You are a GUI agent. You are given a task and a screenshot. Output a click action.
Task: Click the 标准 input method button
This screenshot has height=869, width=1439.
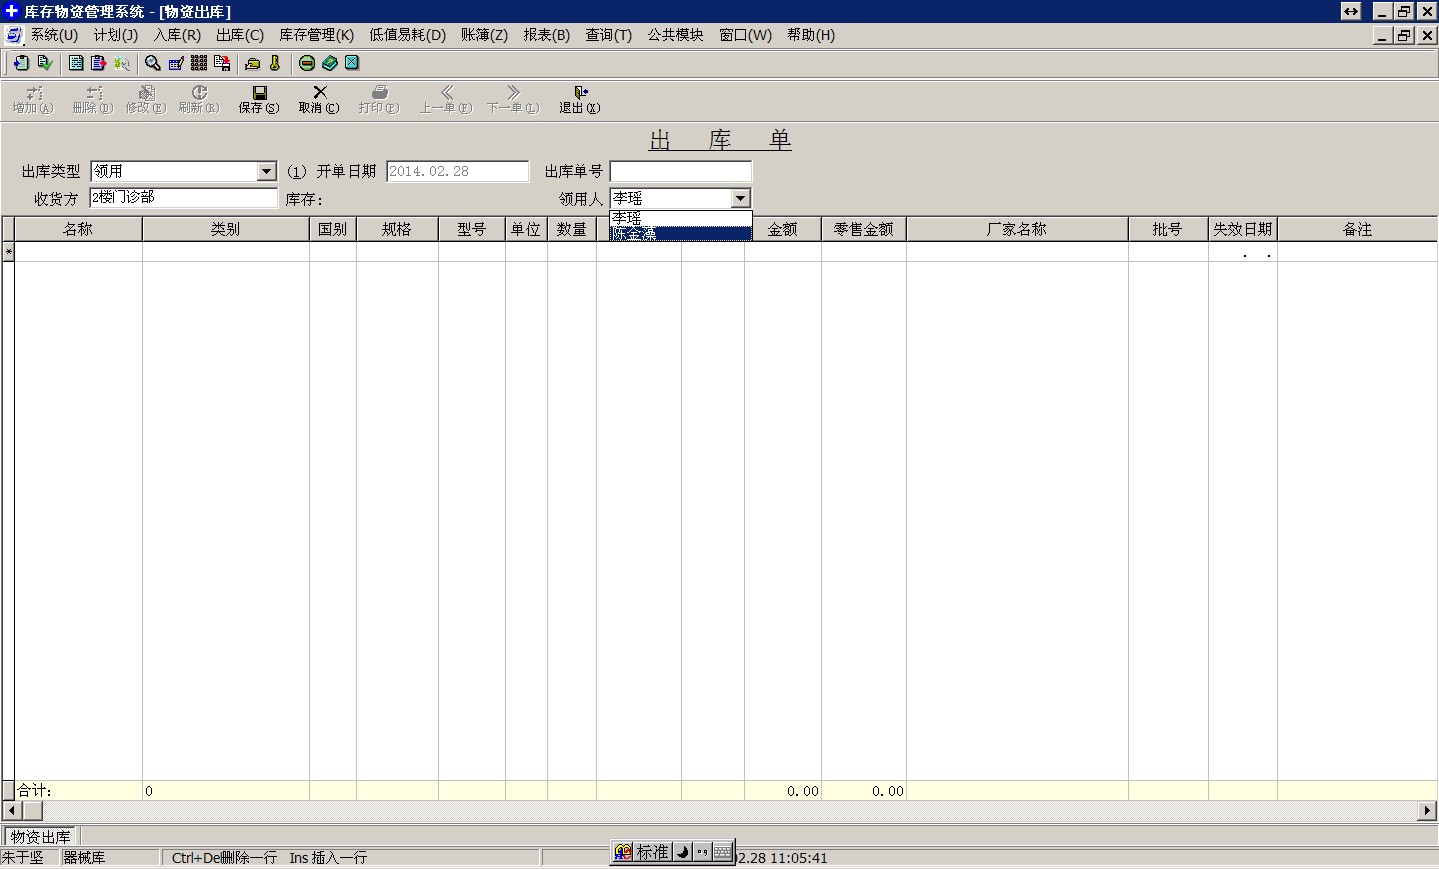click(x=653, y=852)
